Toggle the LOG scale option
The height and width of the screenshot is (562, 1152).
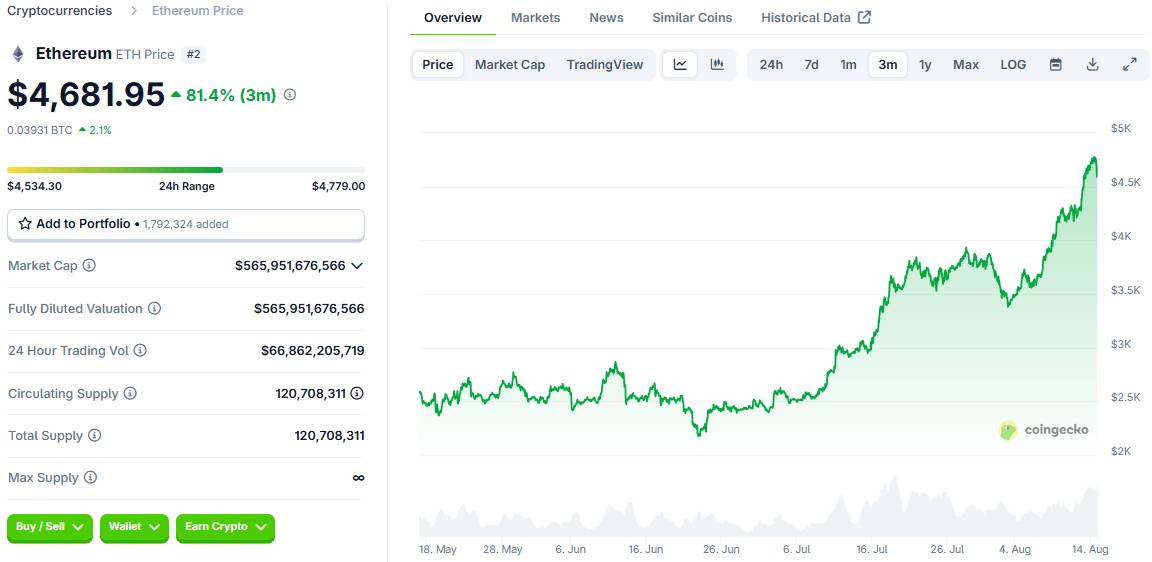click(1013, 65)
